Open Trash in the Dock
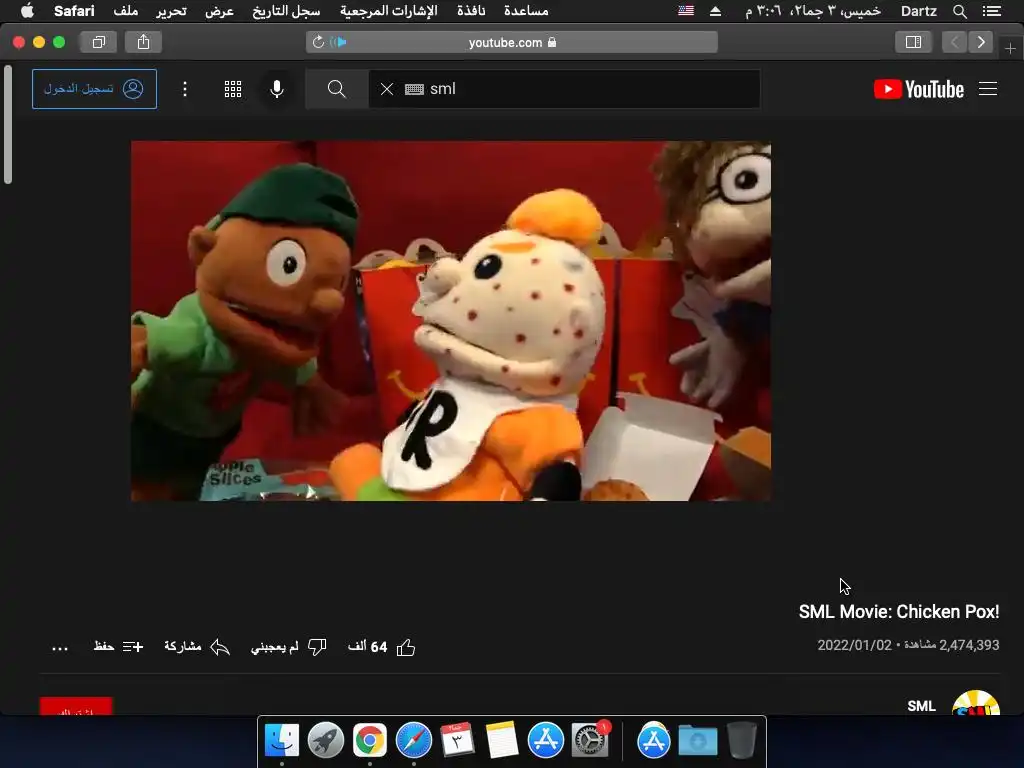The width and height of the screenshot is (1024, 768). [x=741, y=741]
